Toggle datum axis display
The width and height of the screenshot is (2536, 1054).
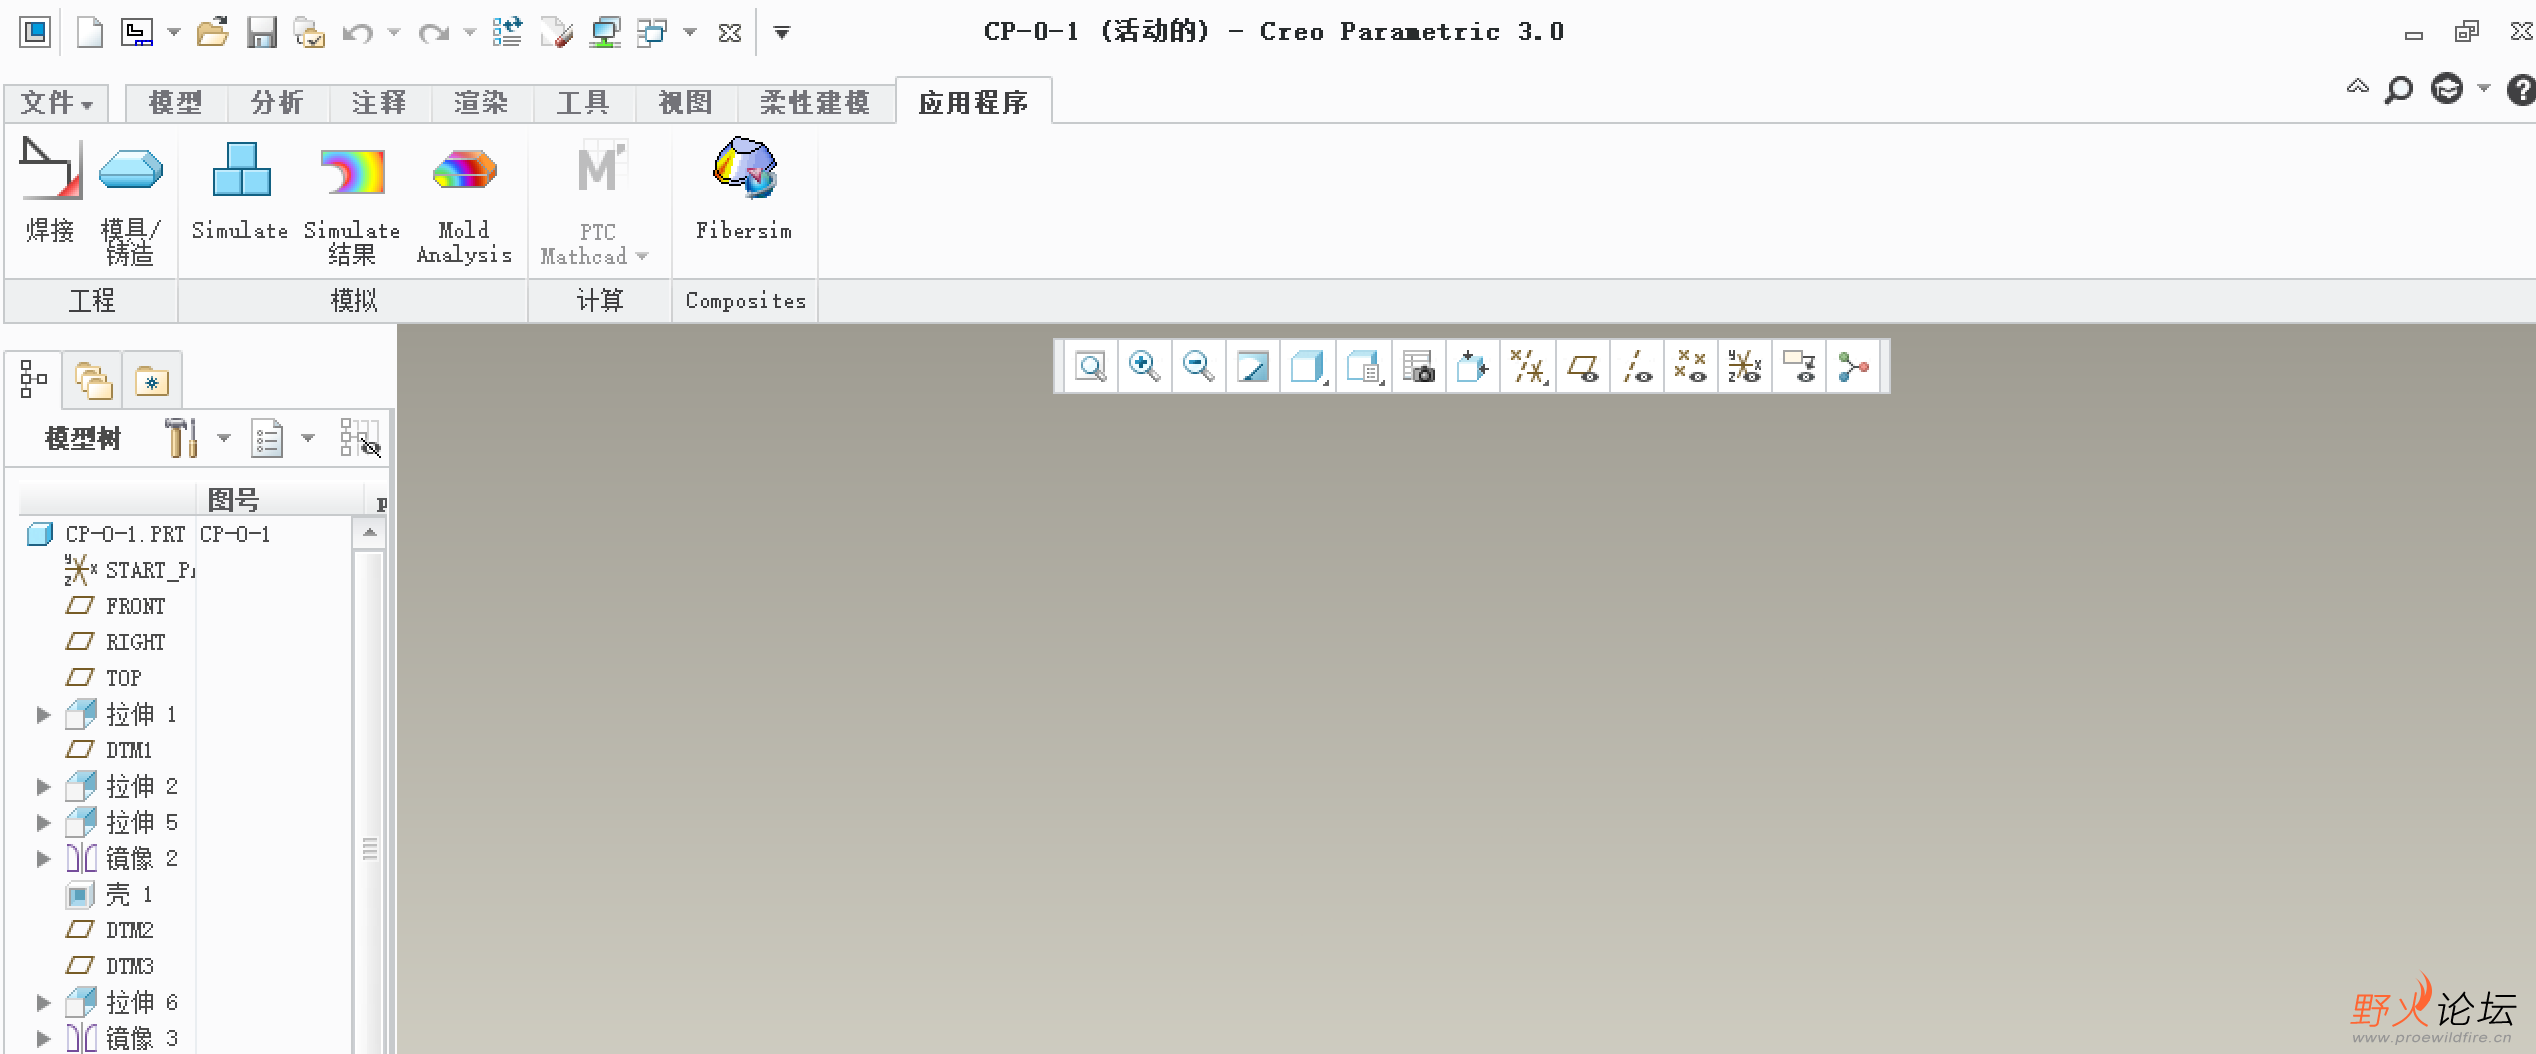[1637, 367]
